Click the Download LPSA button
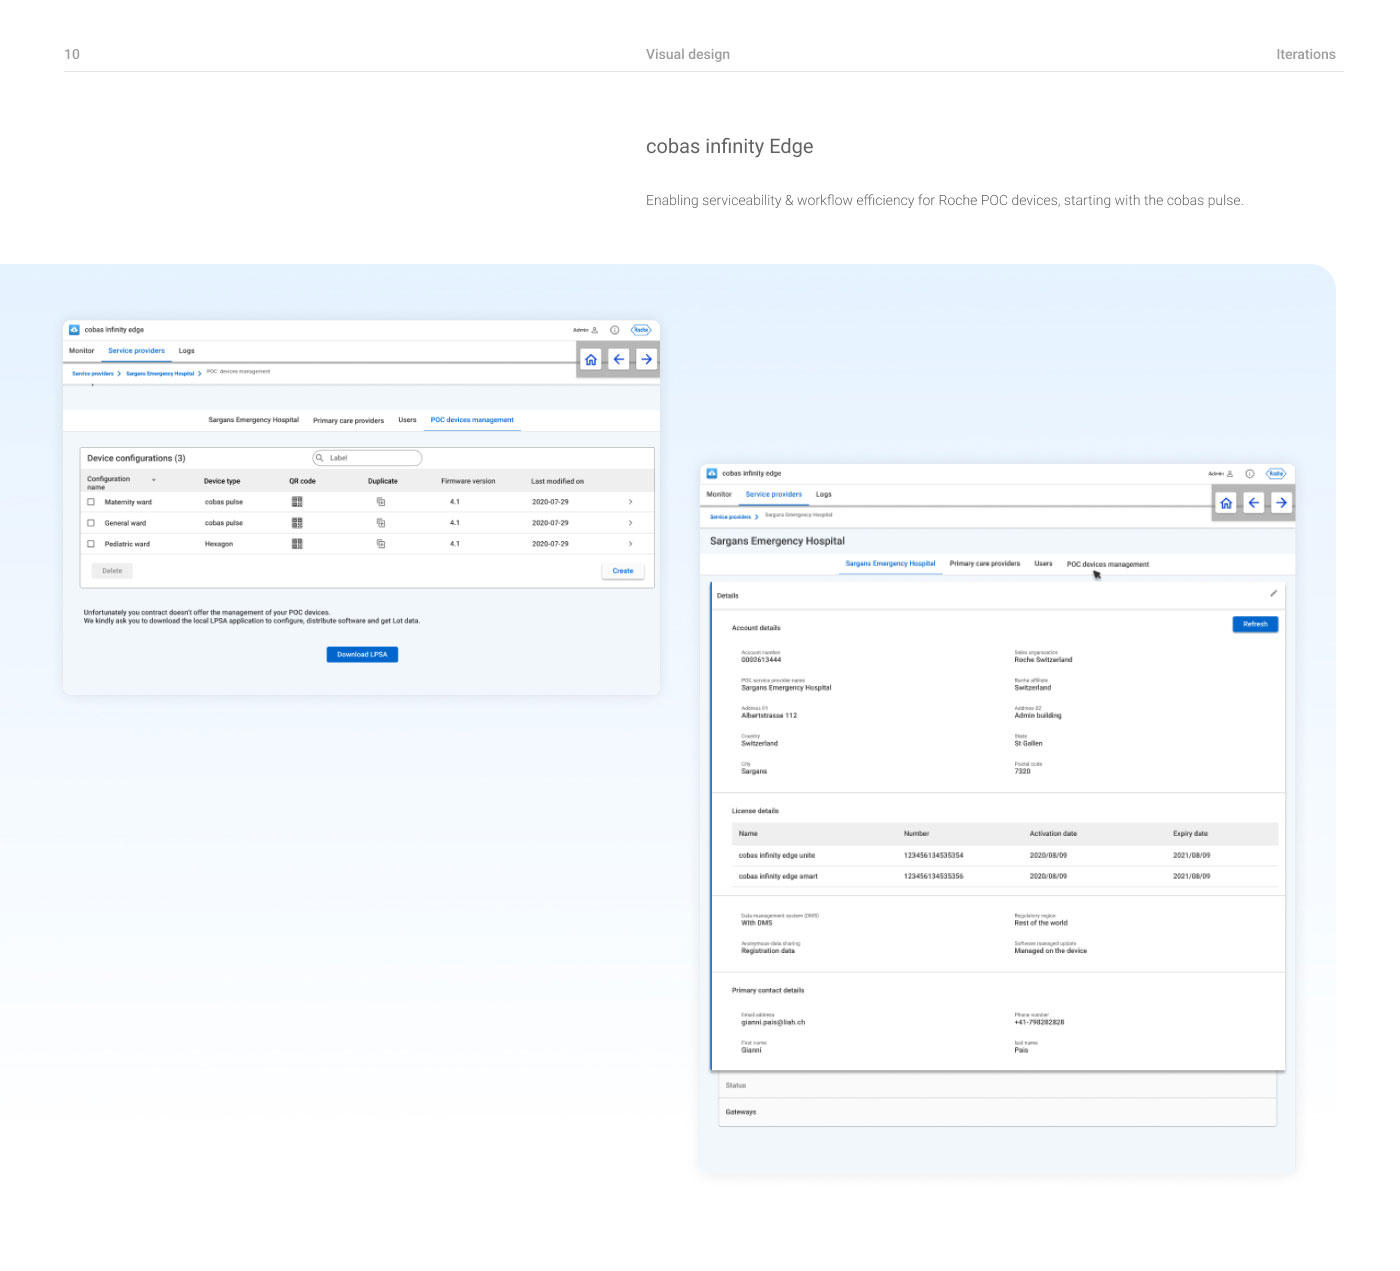Screen dimensions: 1400x1271 click(x=362, y=654)
